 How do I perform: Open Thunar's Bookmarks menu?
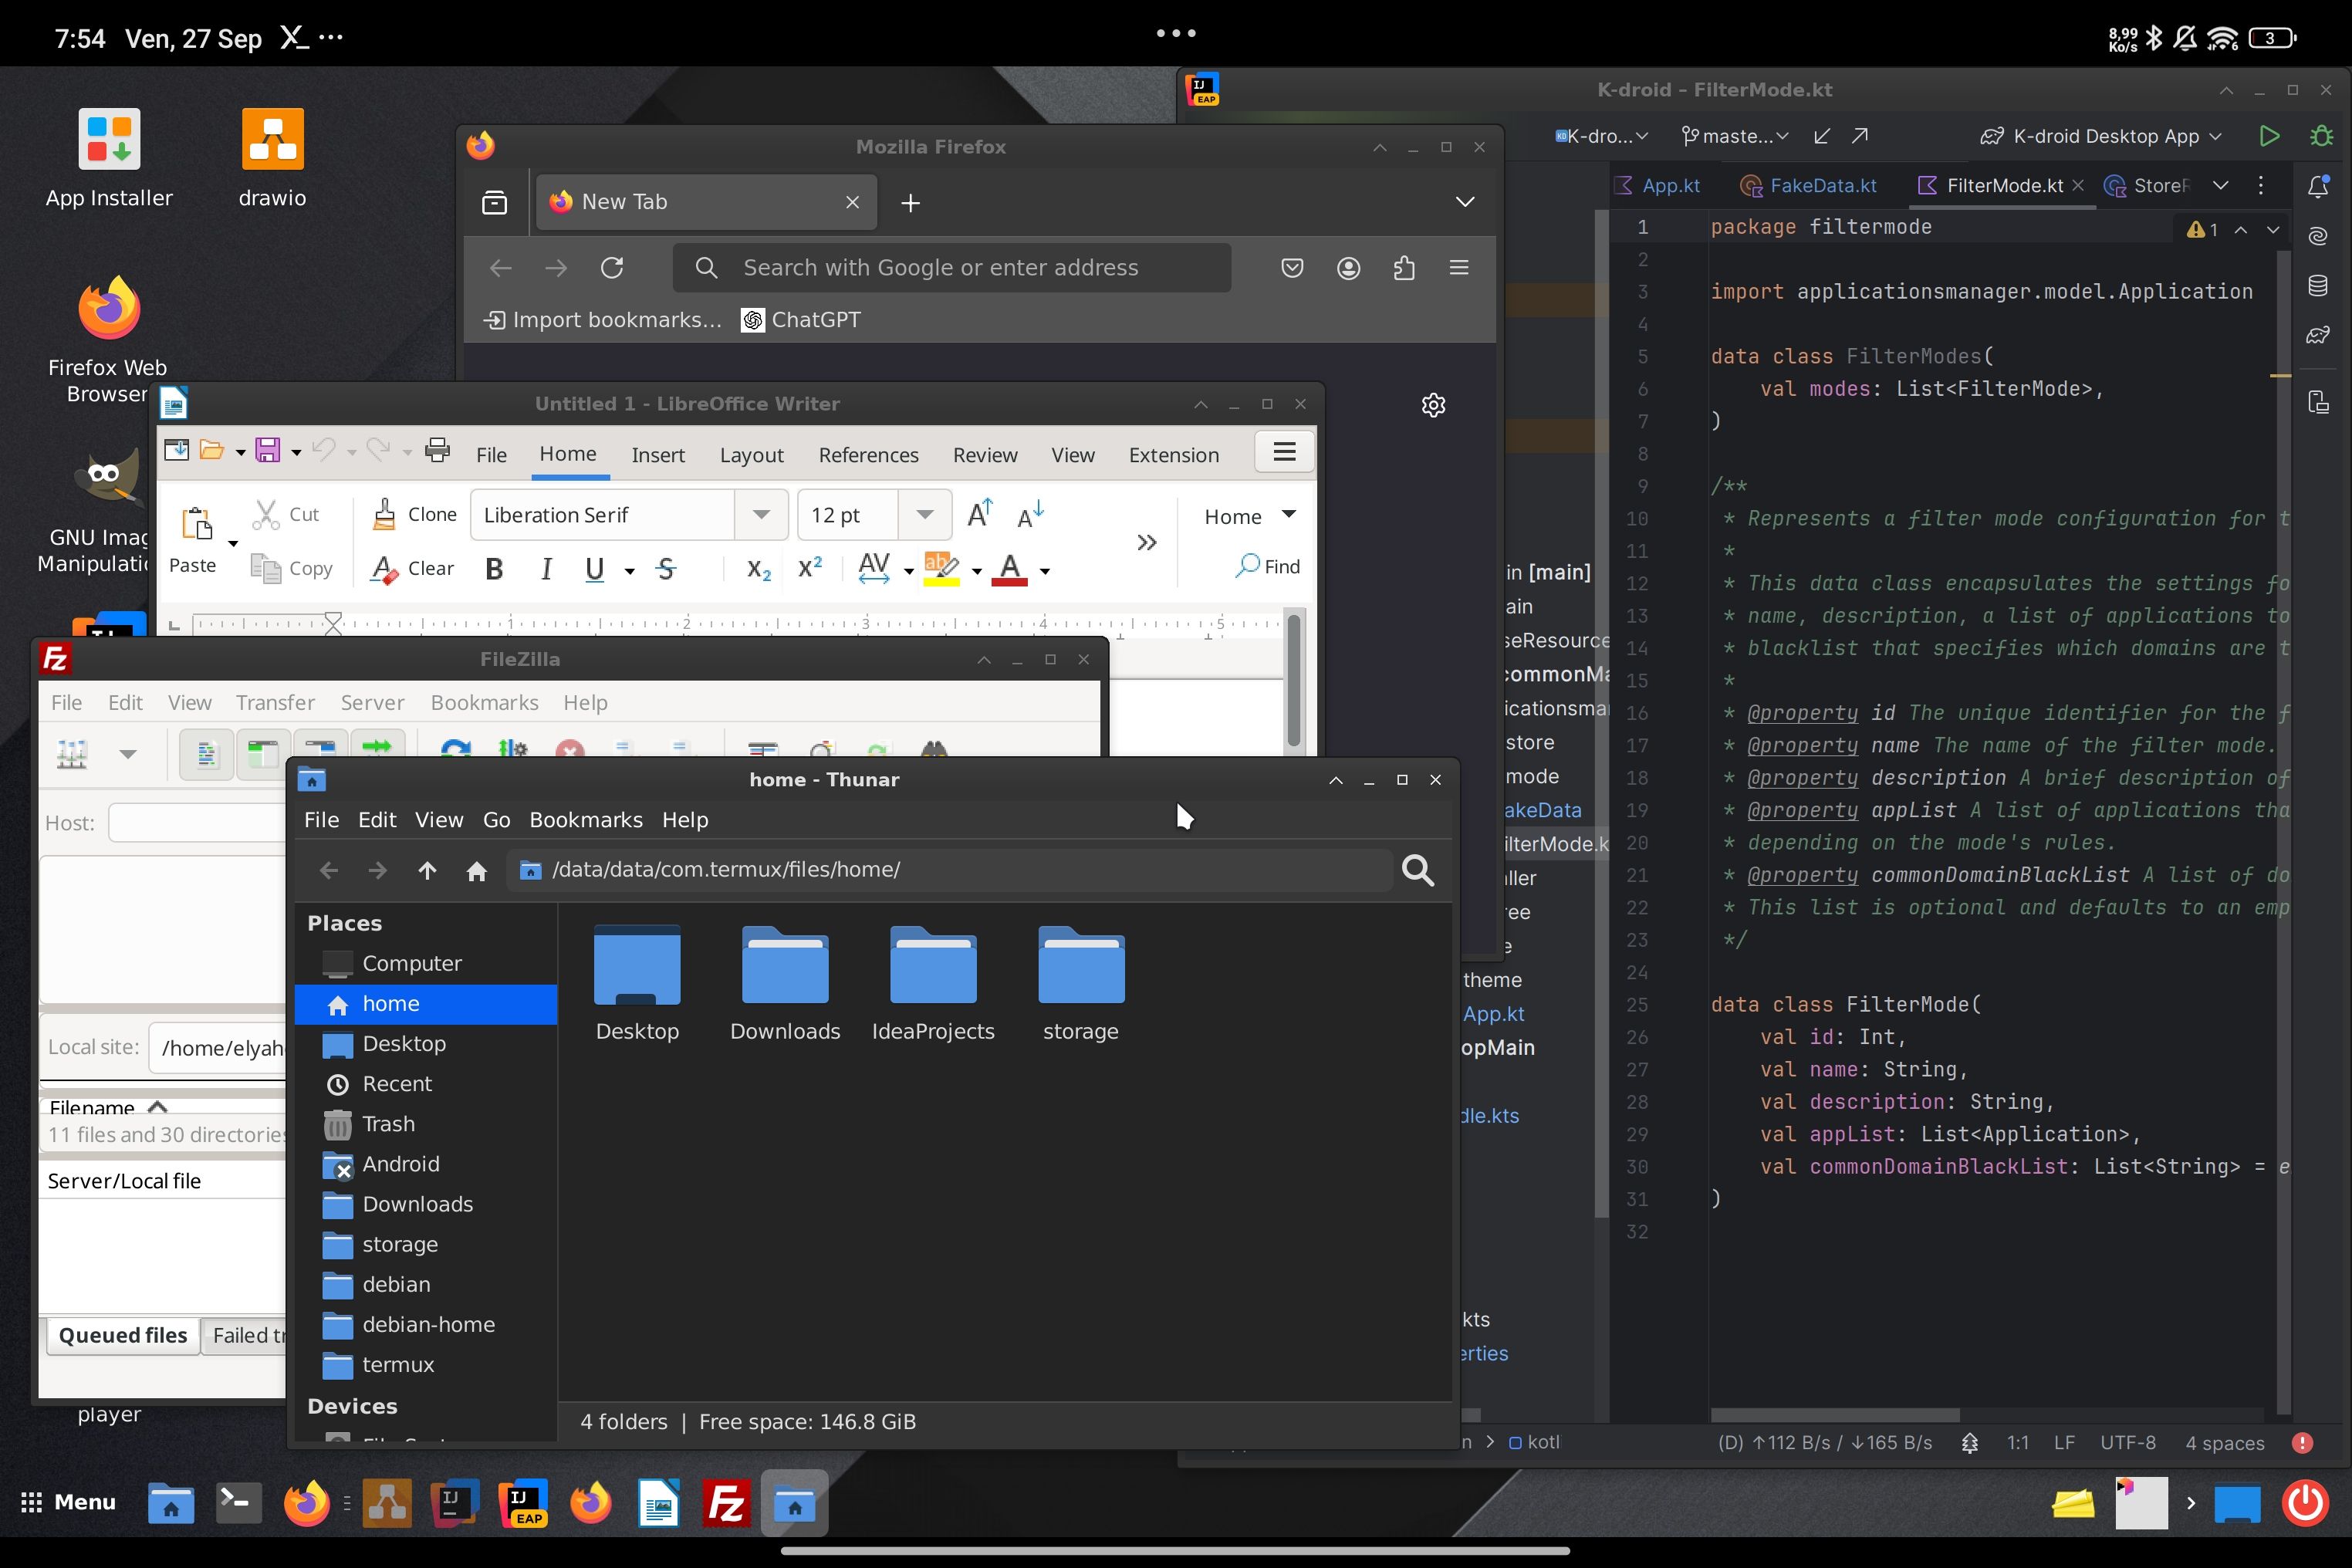click(586, 820)
